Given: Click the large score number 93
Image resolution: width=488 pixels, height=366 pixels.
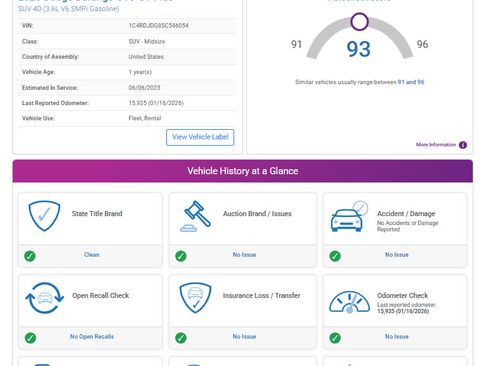Looking at the screenshot, I should [359, 49].
